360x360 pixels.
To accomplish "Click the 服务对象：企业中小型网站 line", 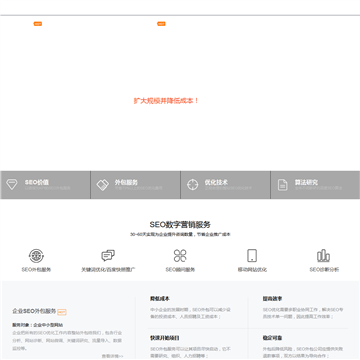I will pyautogui.click(x=38, y=325).
